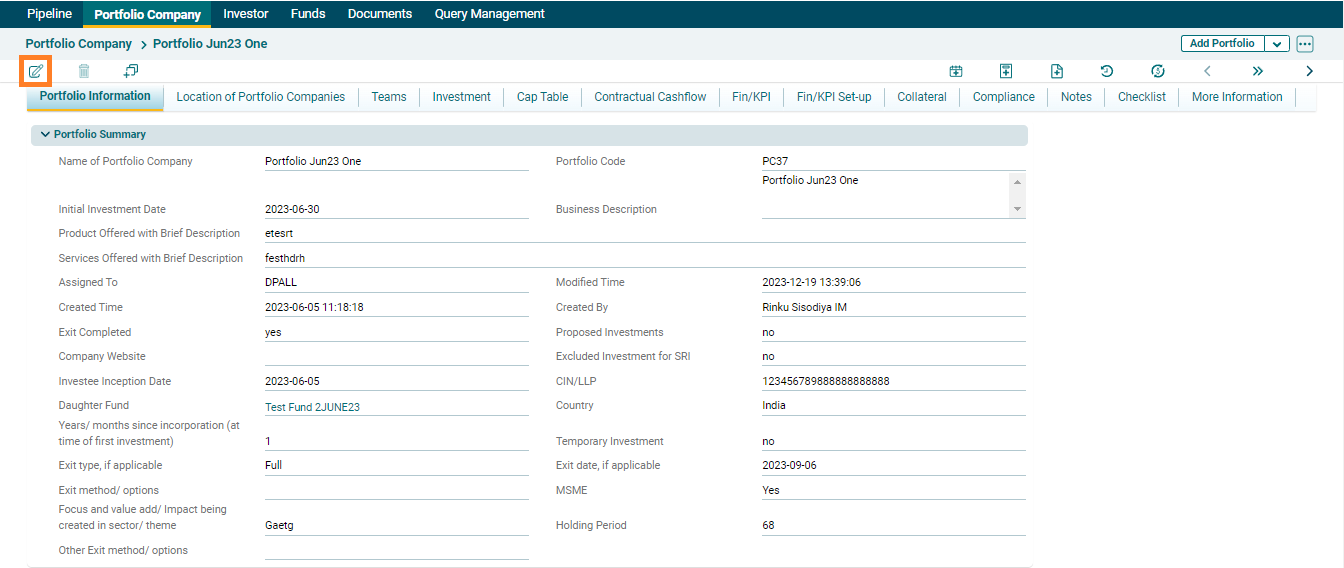Click the dollar refresh icon
This screenshot has height=568, width=1344.
1158,71
